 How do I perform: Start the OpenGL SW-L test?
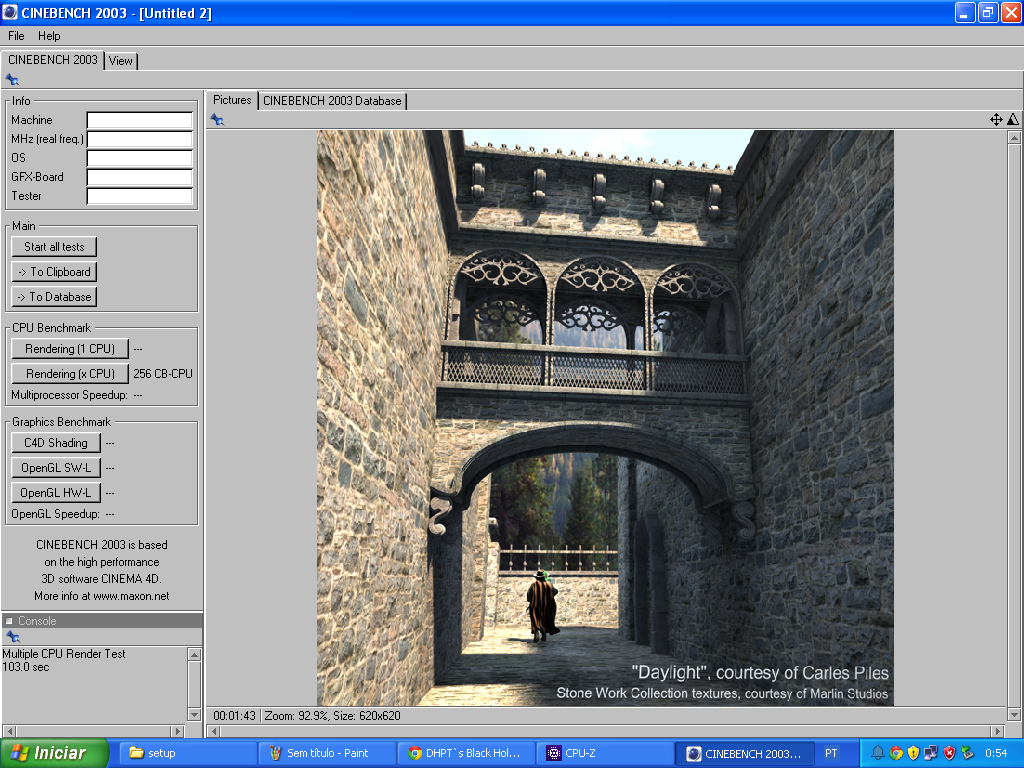coord(56,468)
